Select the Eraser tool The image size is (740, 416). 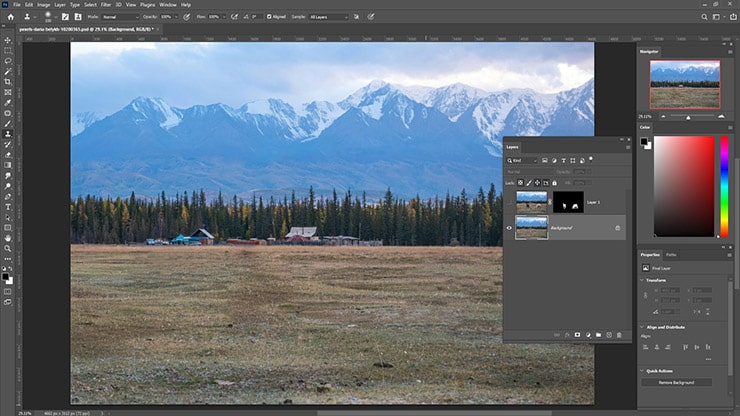pos(8,154)
